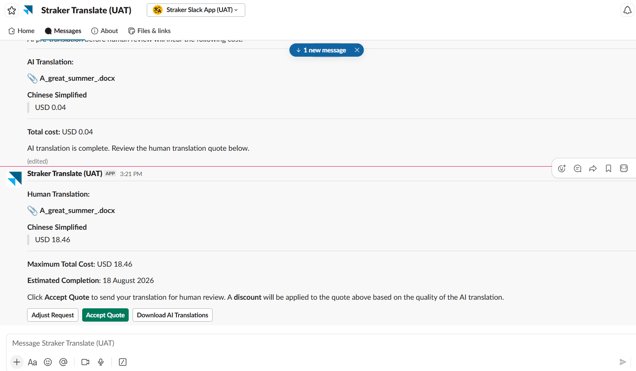Viewport: 636px width, 371px height.
Task: Switch to the Home tab
Action: (x=21, y=31)
